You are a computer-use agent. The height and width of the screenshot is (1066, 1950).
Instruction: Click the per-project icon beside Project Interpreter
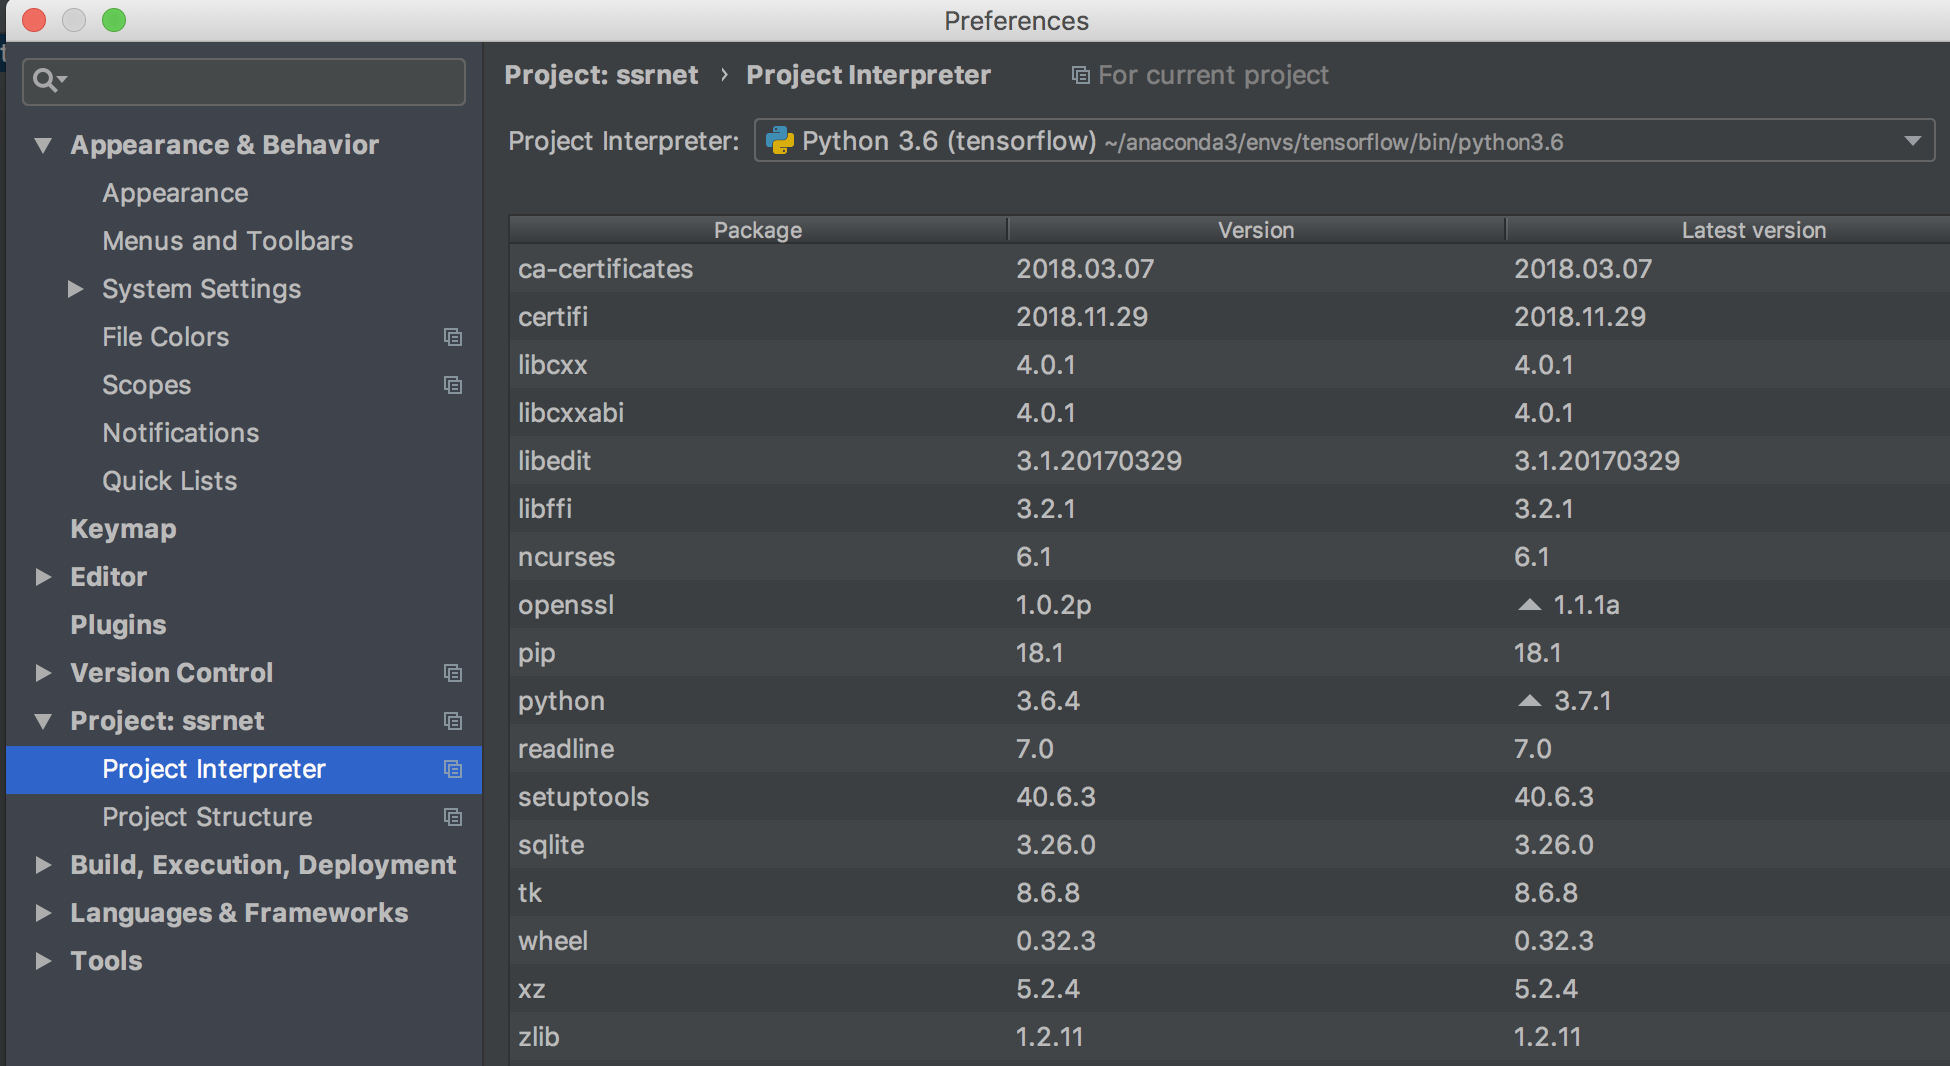(x=453, y=769)
